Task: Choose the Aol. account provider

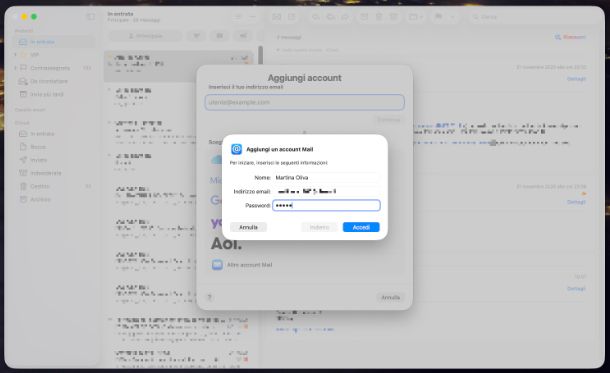Action: tap(226, 244)
